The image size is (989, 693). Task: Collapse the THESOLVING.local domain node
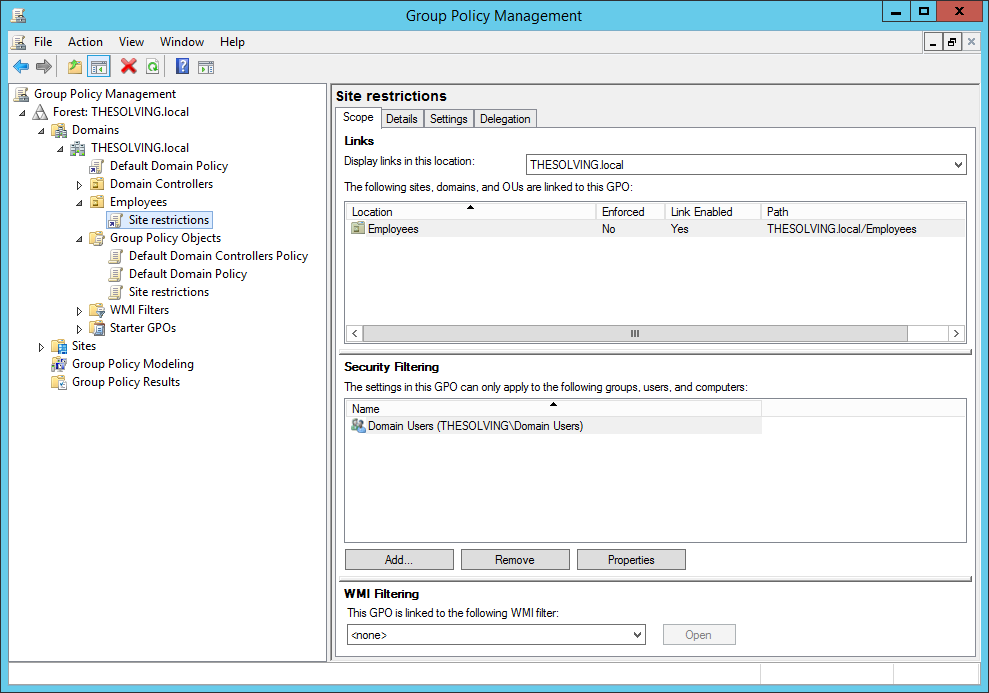60,149
